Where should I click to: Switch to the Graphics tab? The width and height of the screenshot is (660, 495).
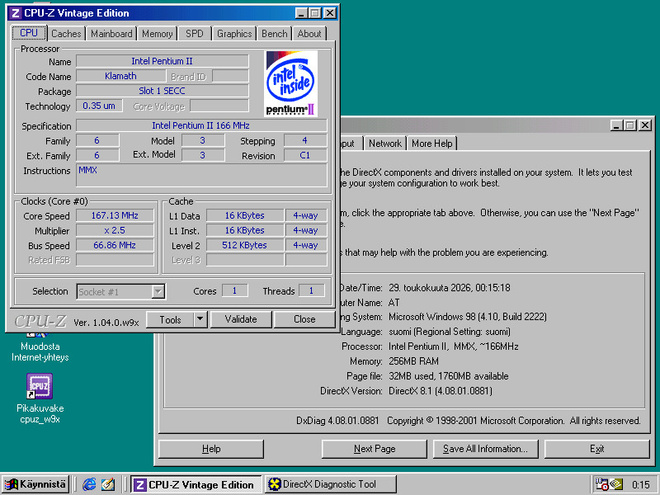[234, 34]
